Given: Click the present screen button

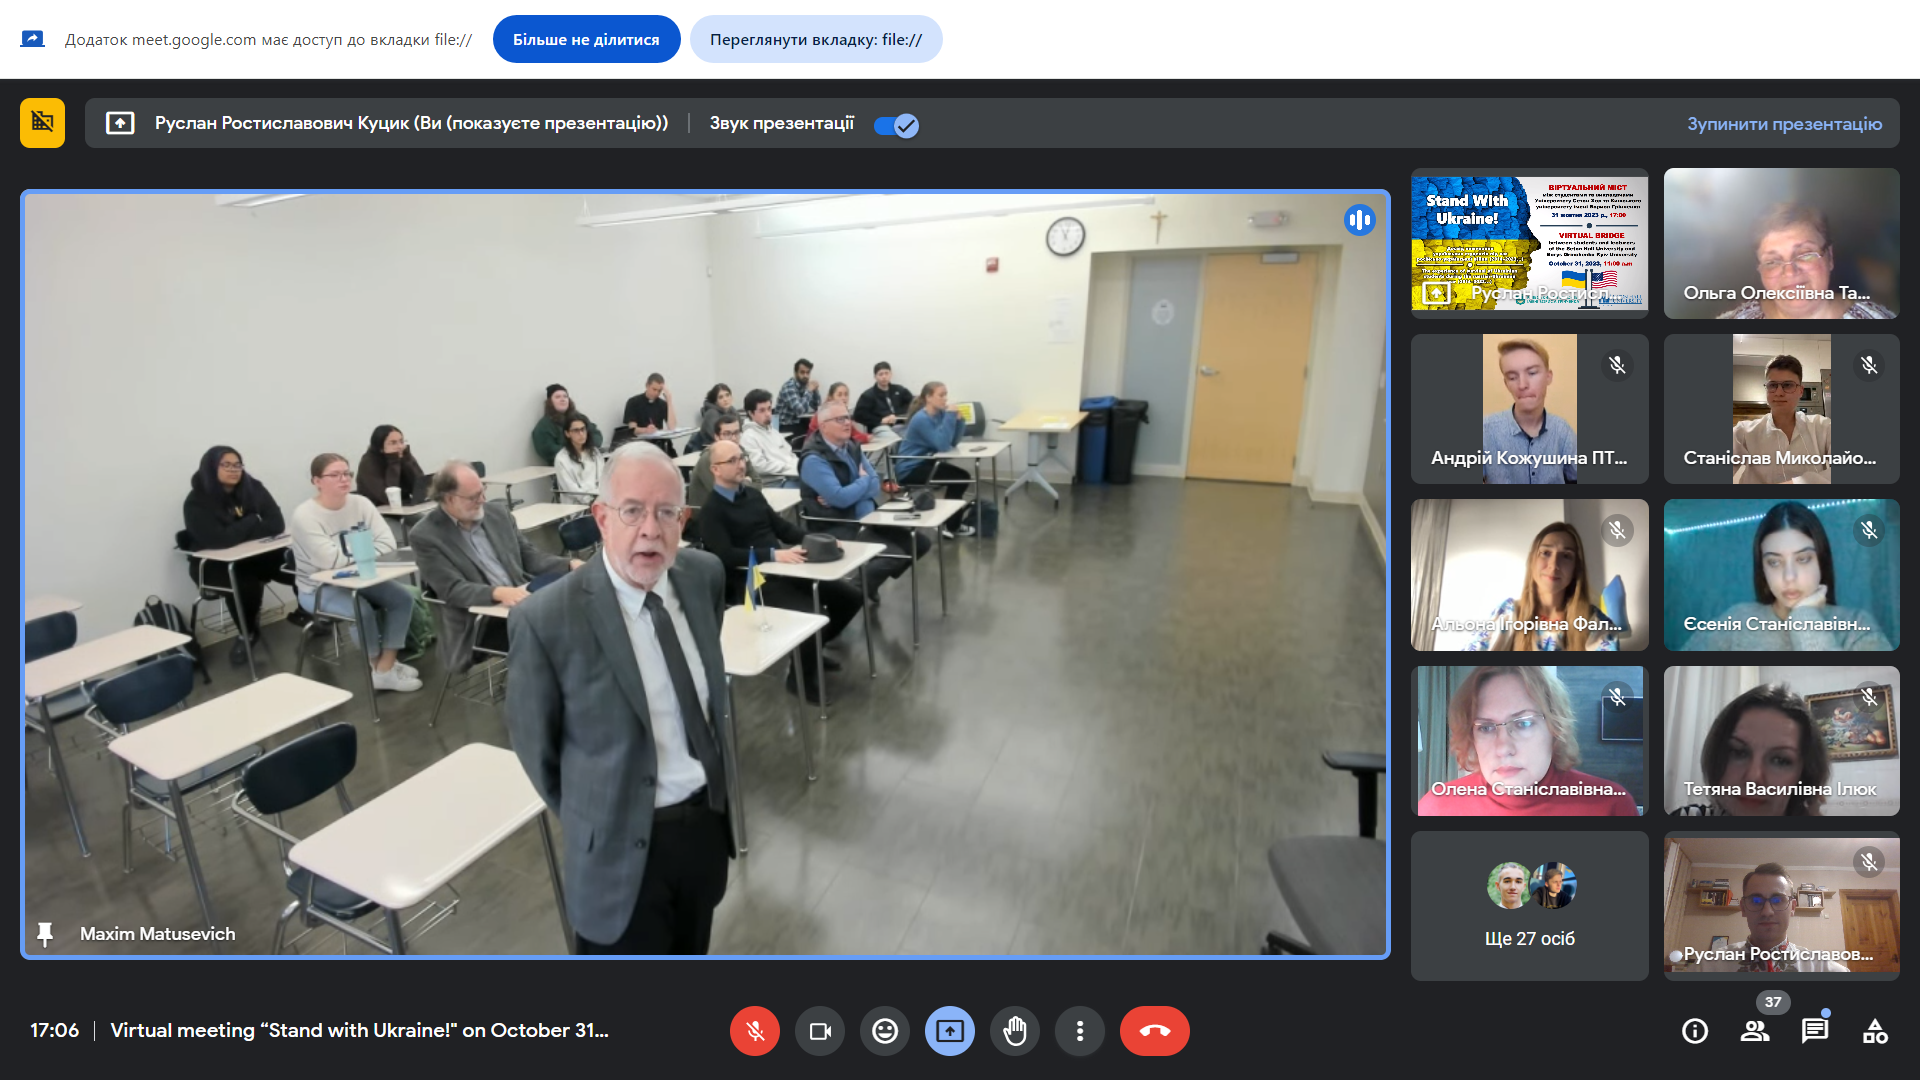Looking at the screenshot, I should coord(950,1031).
